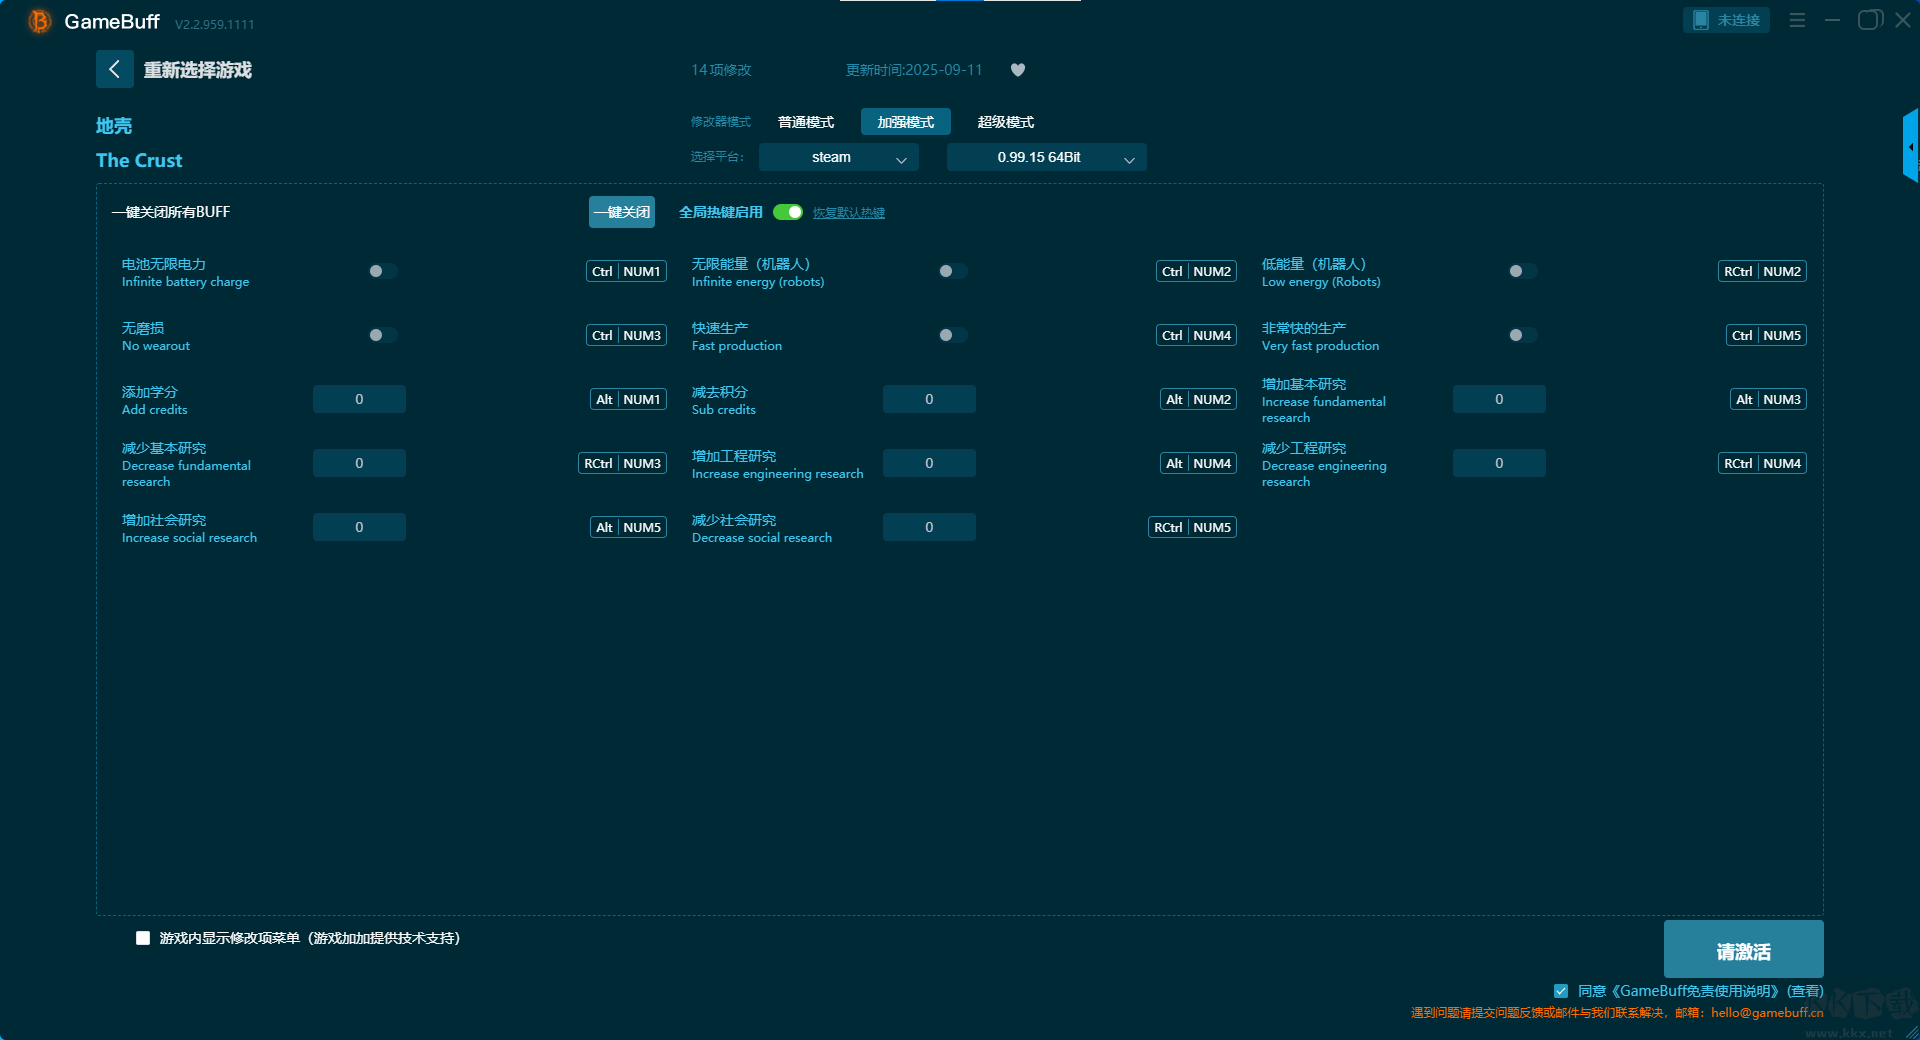Click the RCtrl NUM5 hotkey badge
This screenshot has height=1040, width=1920.
(x=1192, y=527)
